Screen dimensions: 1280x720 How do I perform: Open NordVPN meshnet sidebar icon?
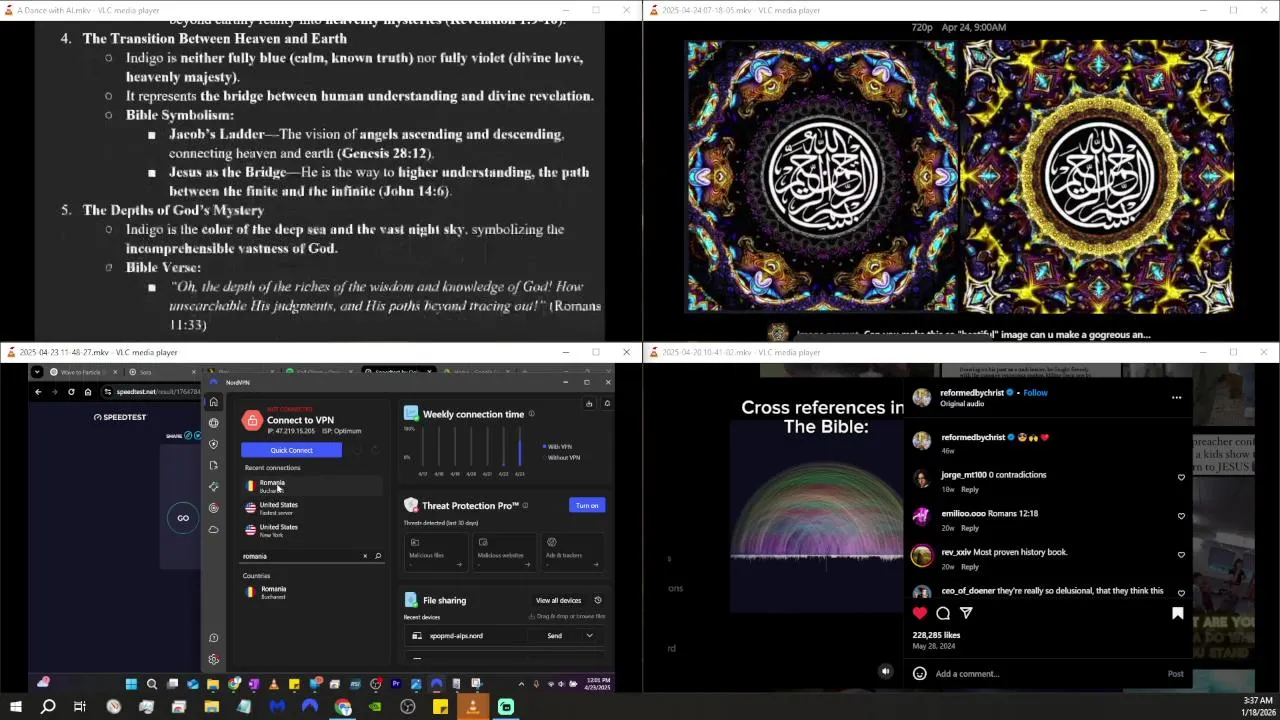pyautogui.click(x=213, y=487)
